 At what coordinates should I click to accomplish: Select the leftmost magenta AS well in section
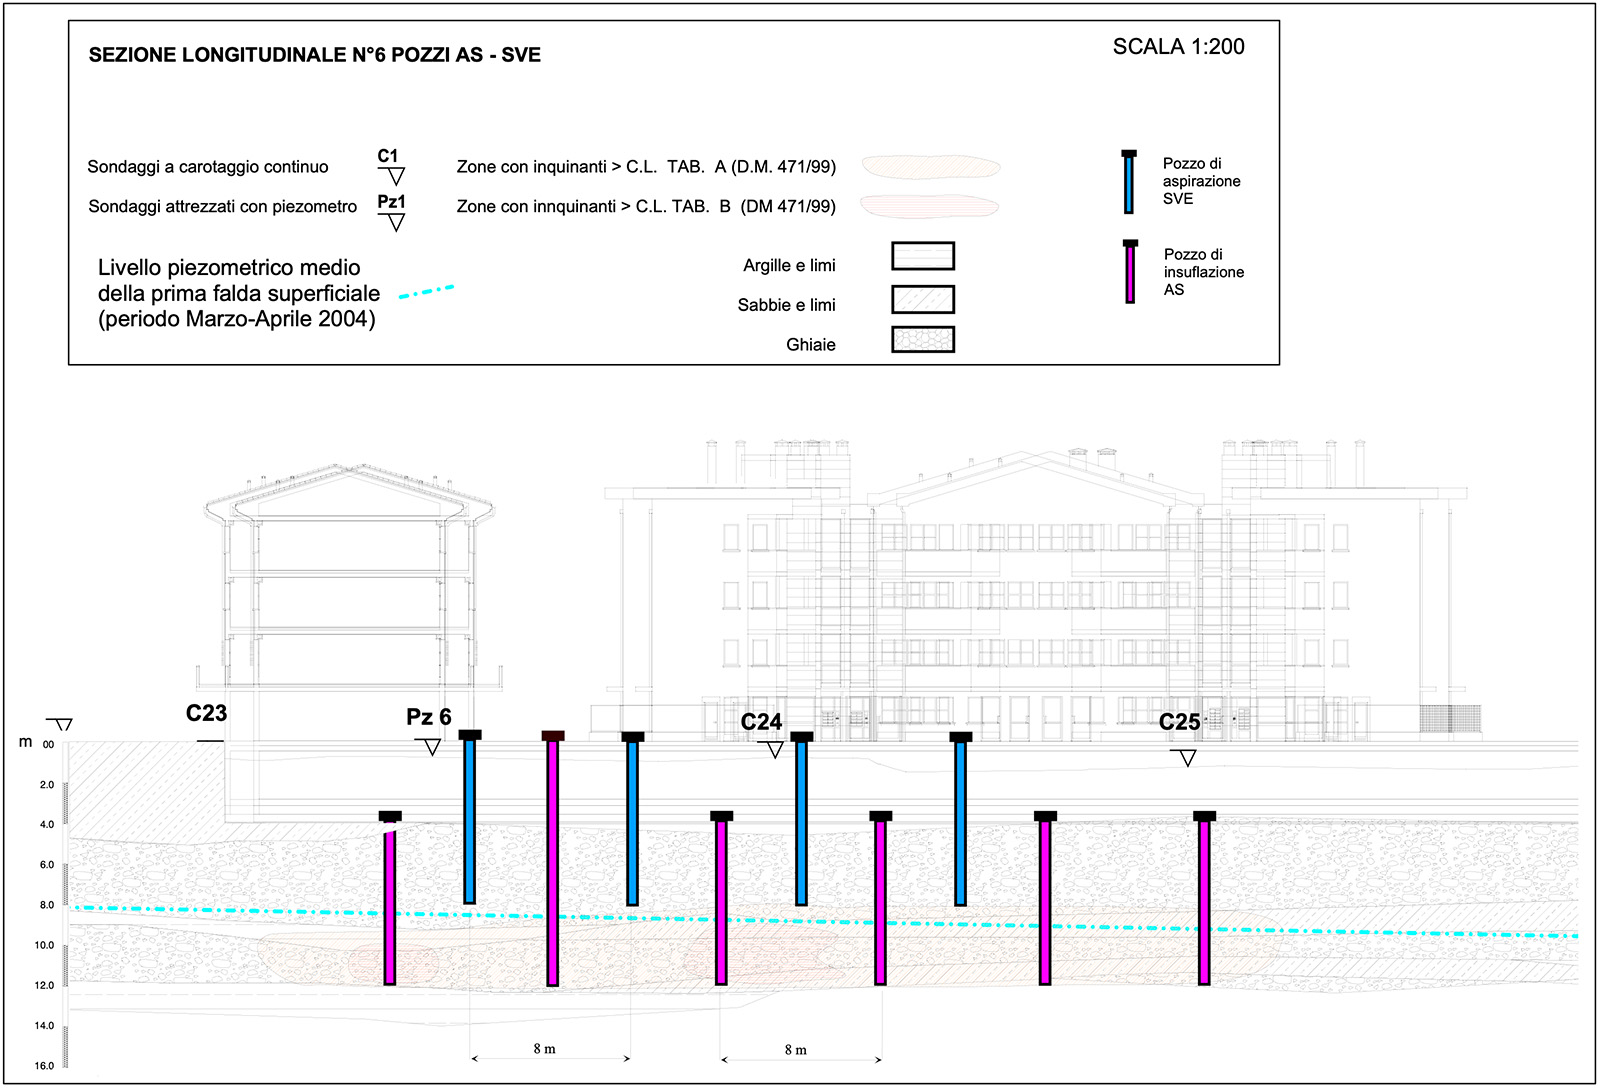pyautogui.click(x=390, y=900)
